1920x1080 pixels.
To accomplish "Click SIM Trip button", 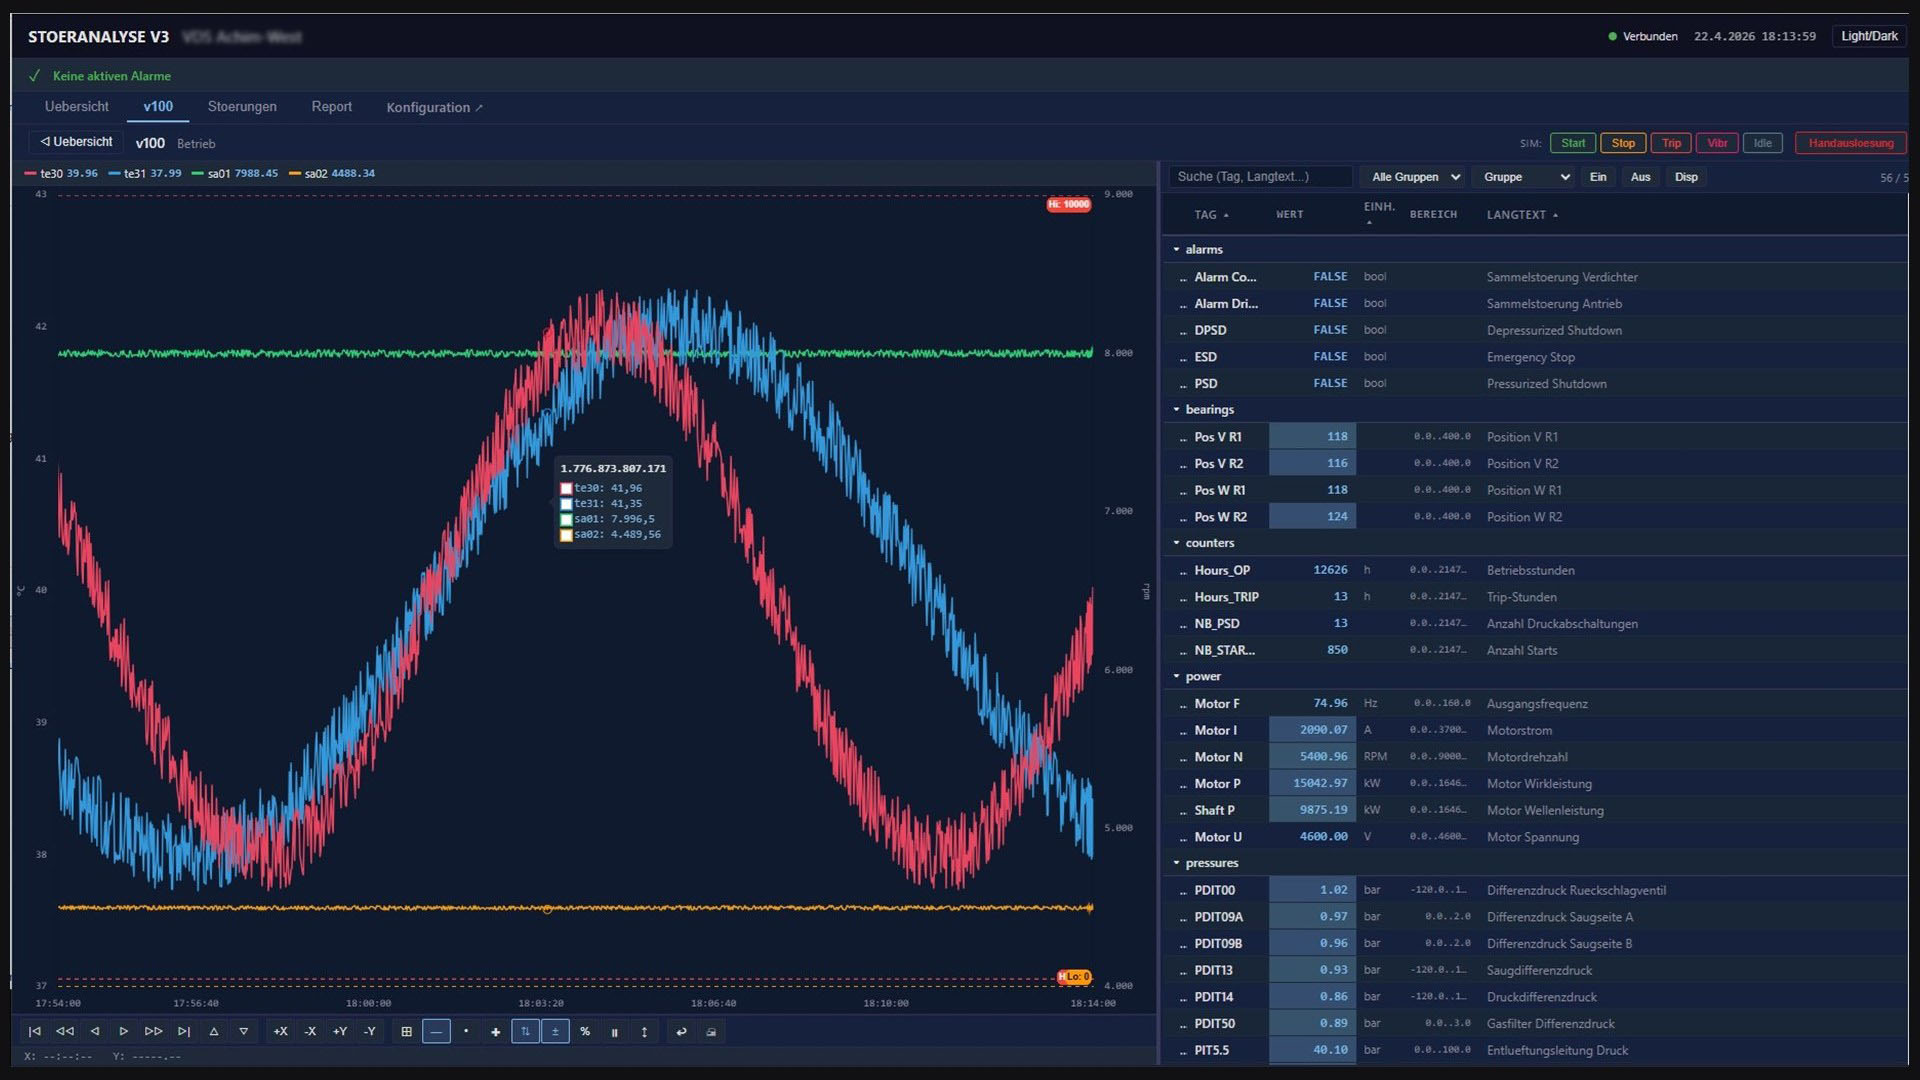I will 1671,143.
